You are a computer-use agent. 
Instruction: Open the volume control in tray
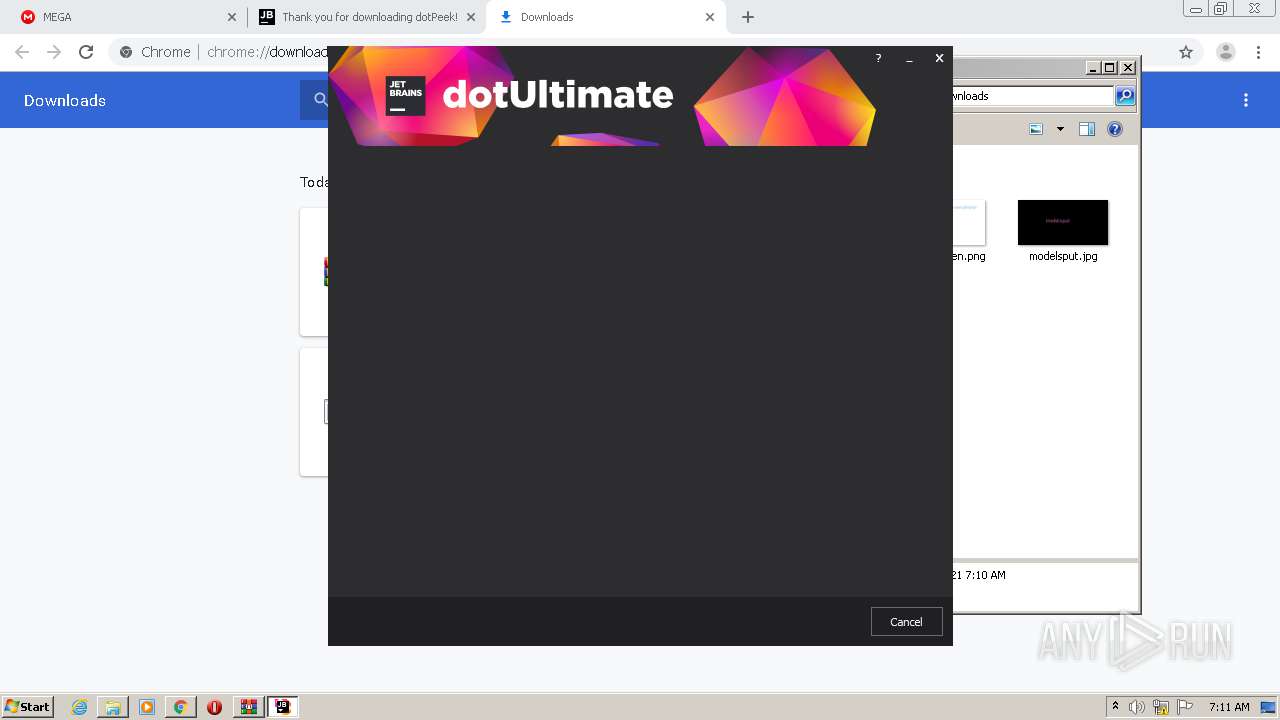tap(1137, 707)
